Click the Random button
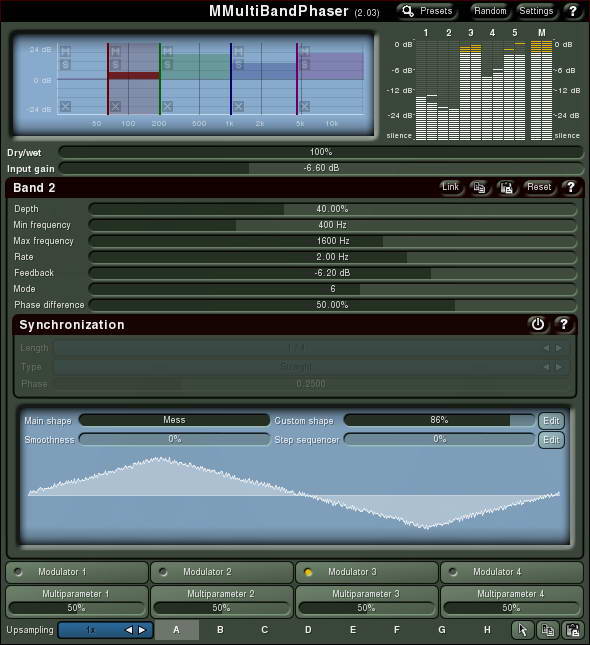 (490, 11)
